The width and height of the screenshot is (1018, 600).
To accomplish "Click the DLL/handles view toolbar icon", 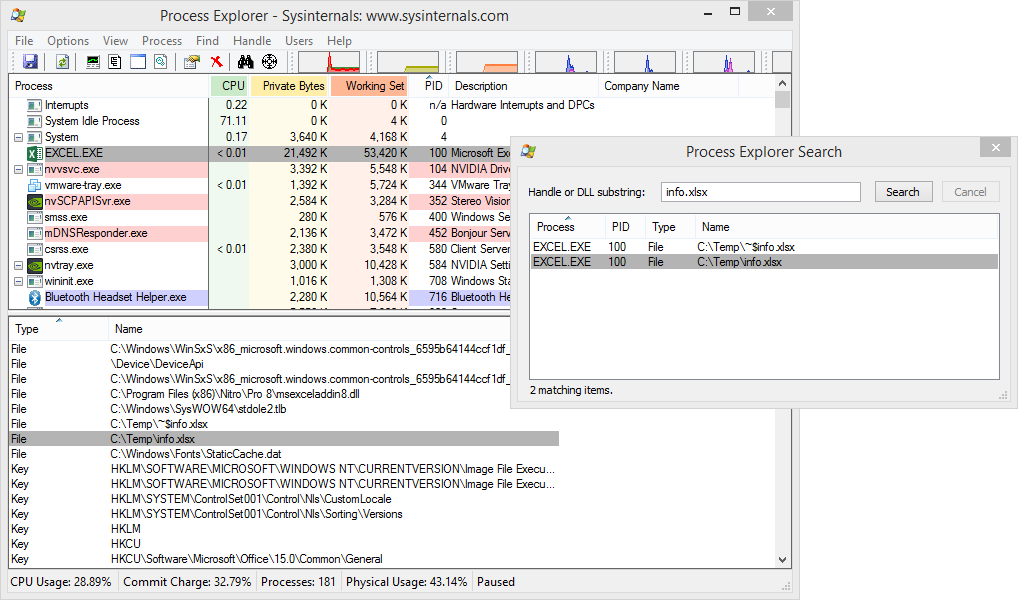I will tap(160, 62).
